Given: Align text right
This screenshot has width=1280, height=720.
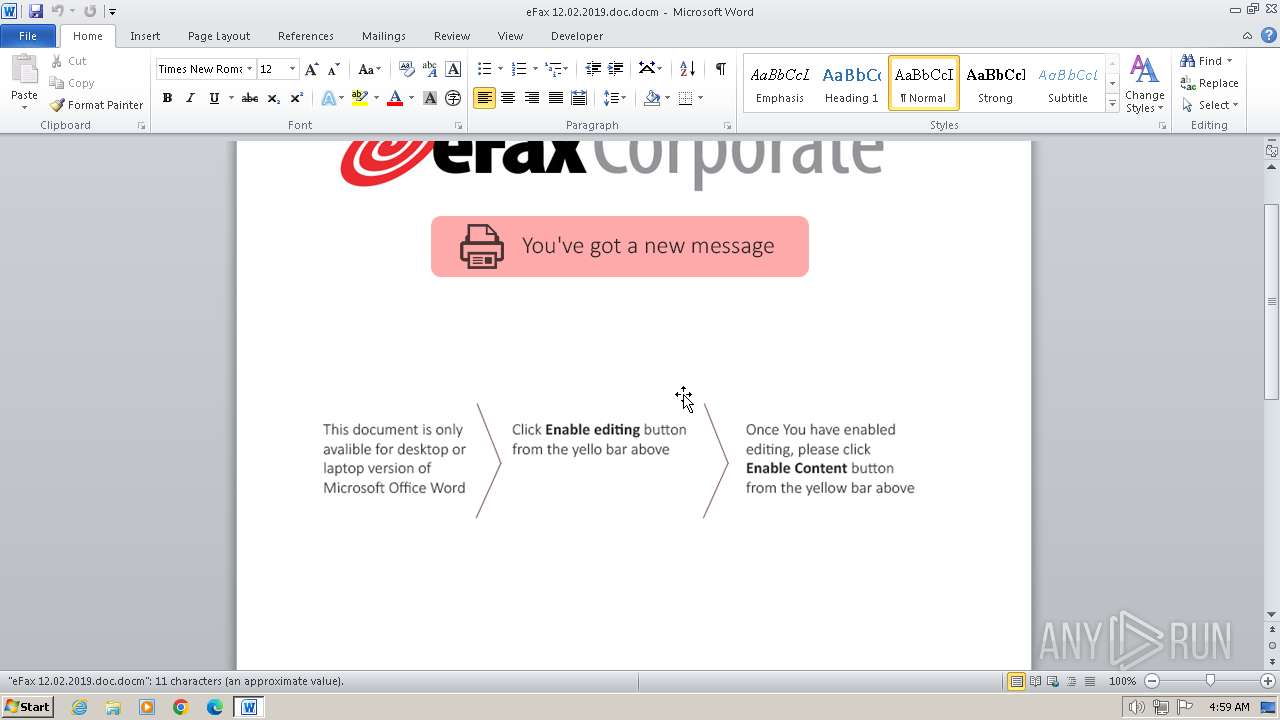Looking at the screenshot, I should tap(531, 98).
